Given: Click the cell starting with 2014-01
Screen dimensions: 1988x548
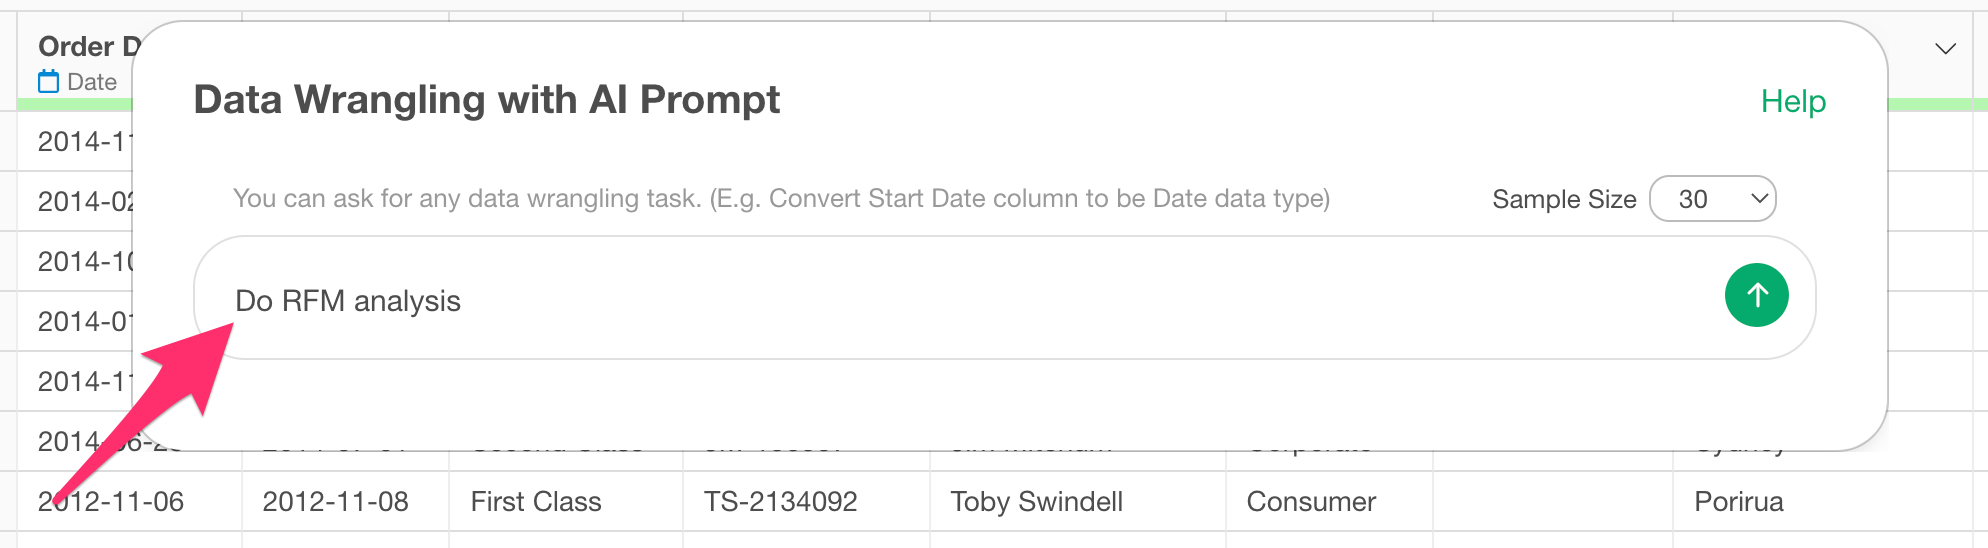Looking at the screenshot, I should tap(84, 322).
